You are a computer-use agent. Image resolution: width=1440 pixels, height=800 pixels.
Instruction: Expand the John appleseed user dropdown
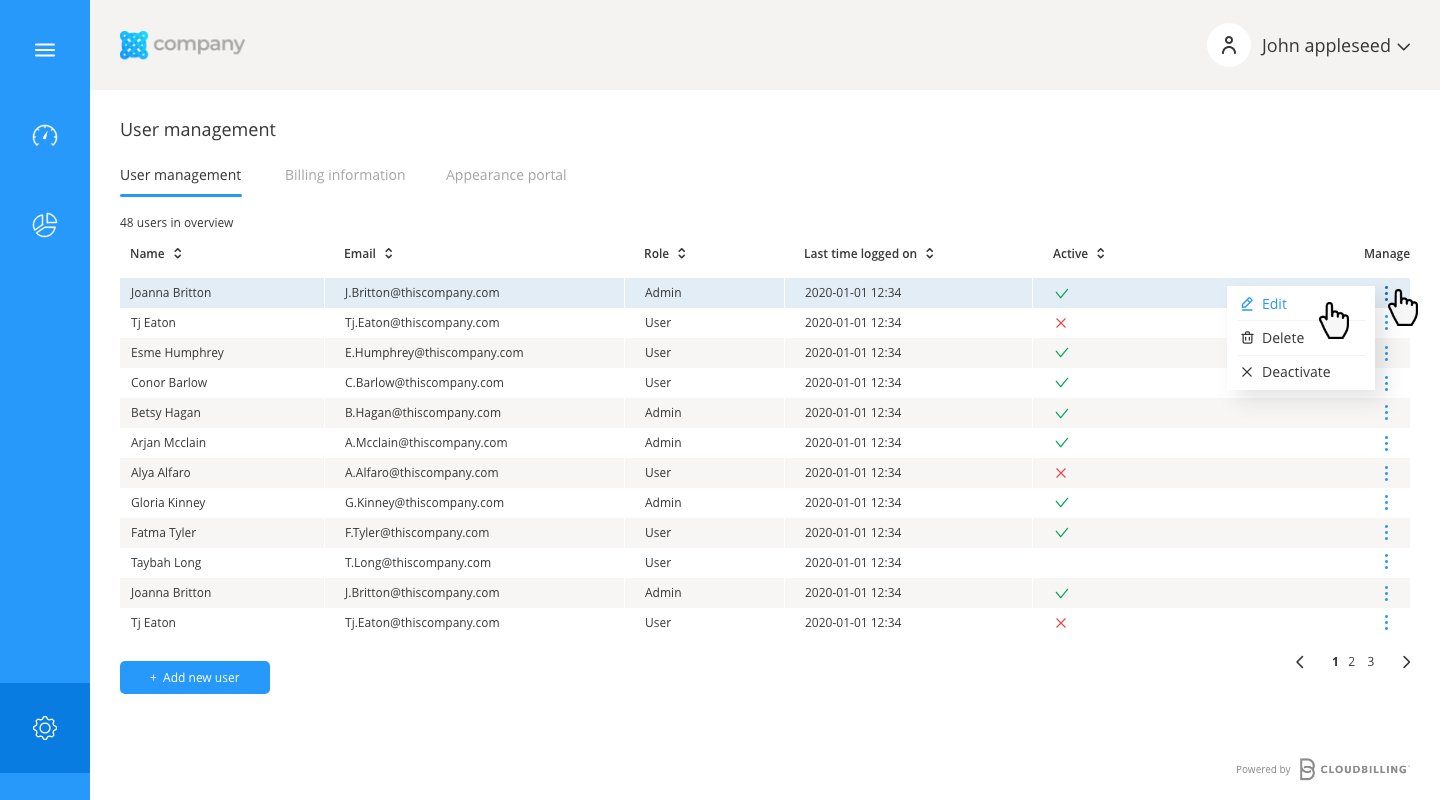tap(1403, 47)
